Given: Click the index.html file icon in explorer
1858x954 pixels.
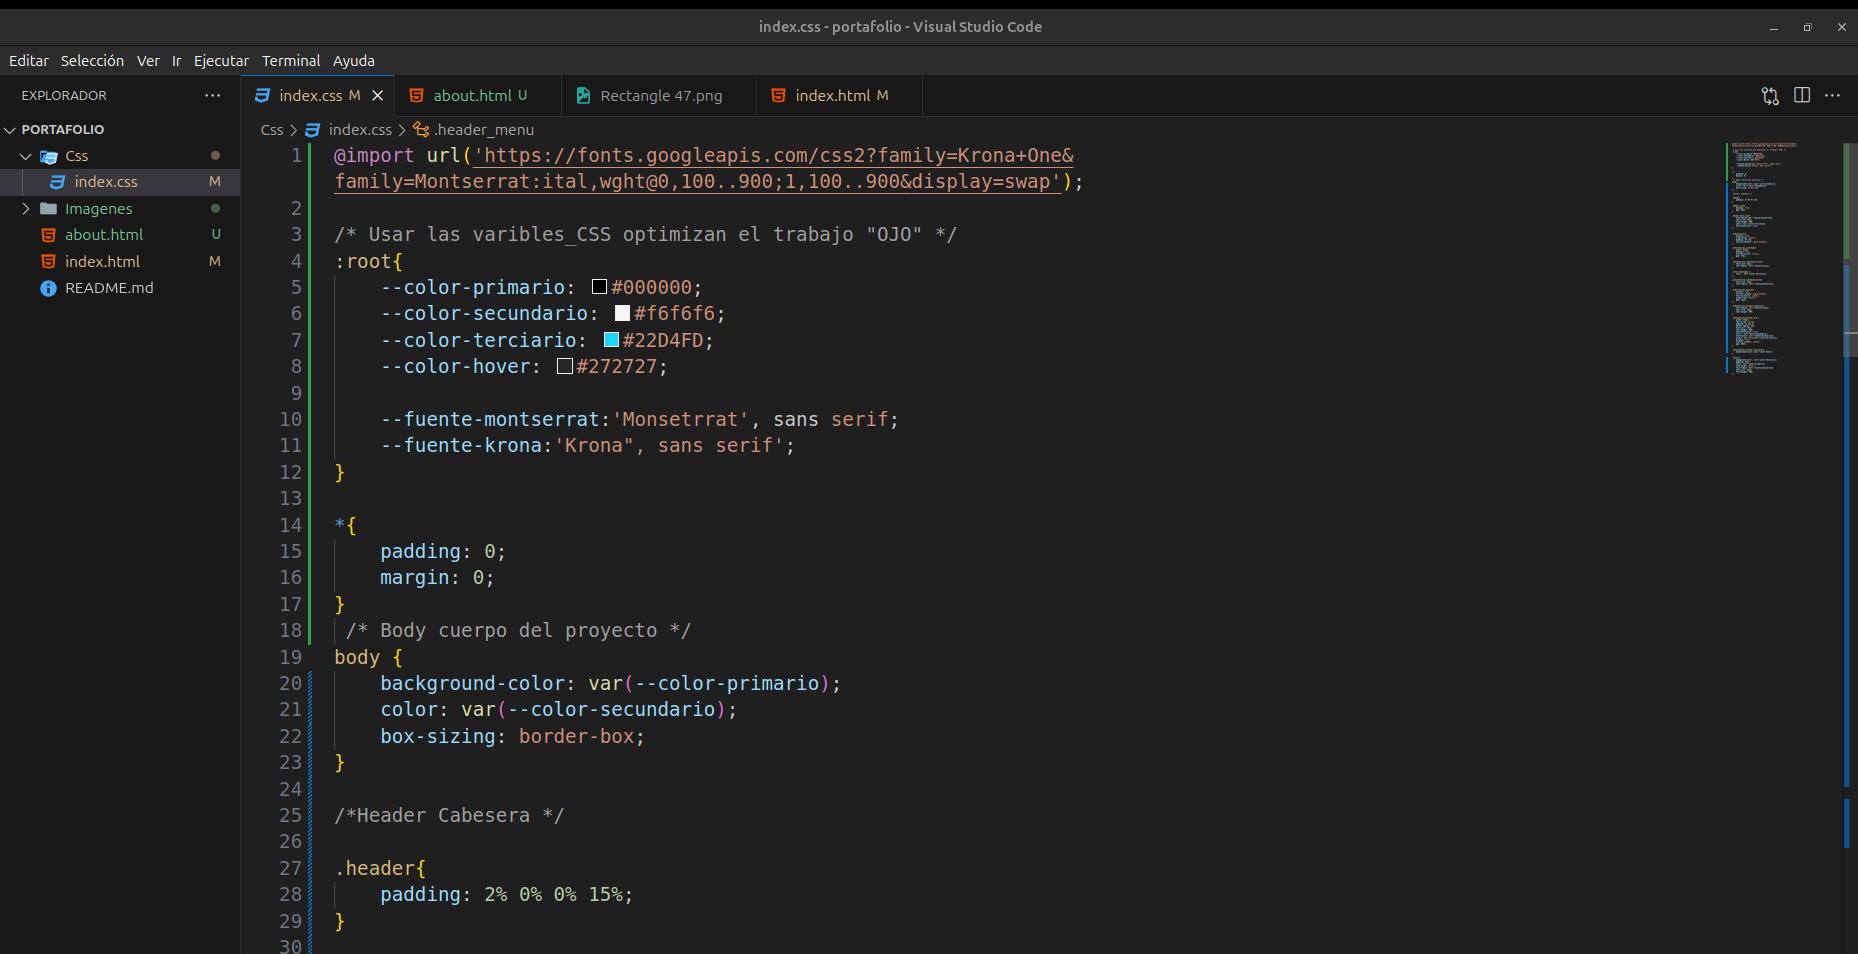Looking at the screenshot, I should pos(48,261).
